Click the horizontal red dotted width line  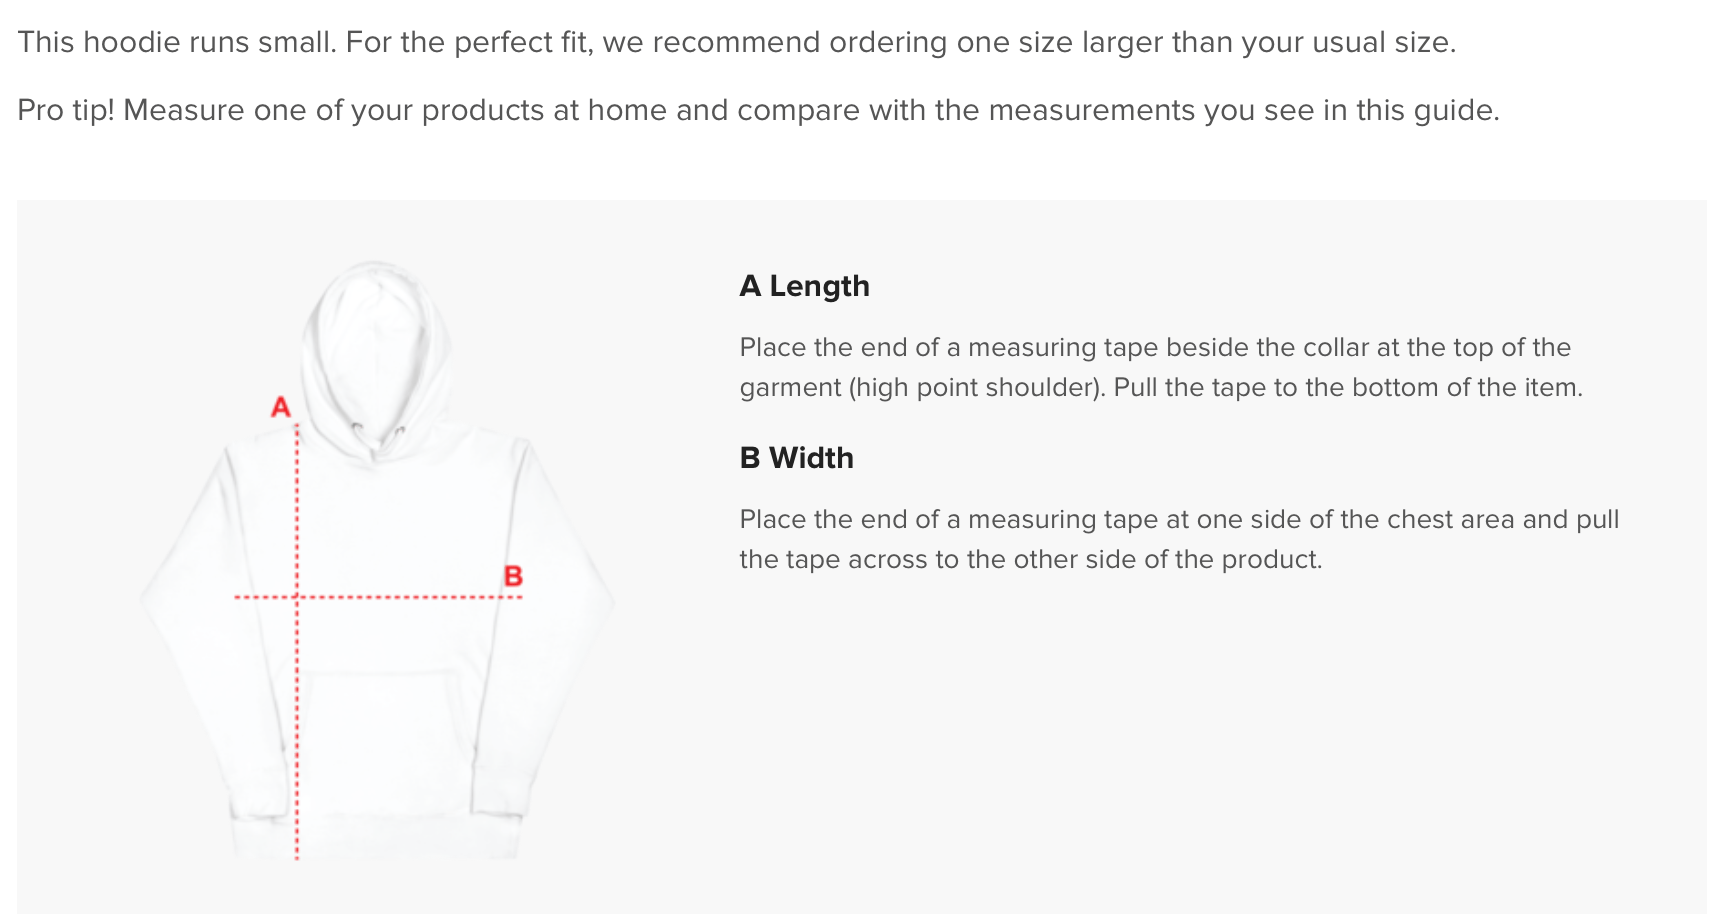click(x=420, y=597)
